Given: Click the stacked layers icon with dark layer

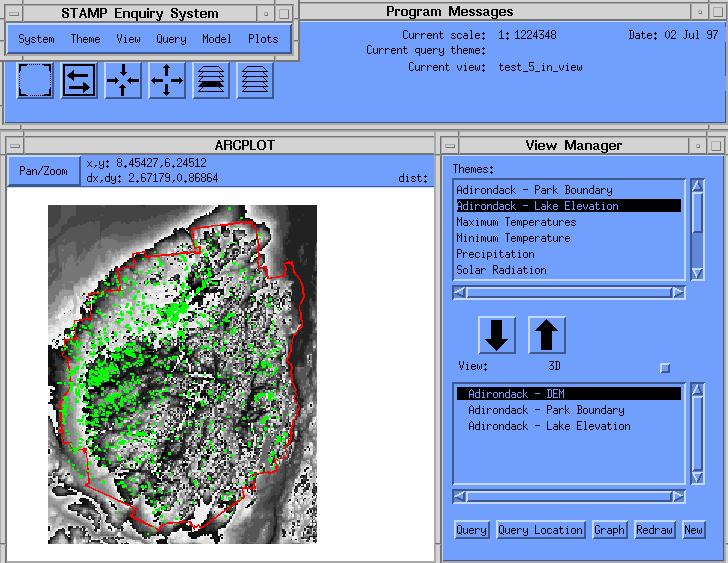Looking at the screenshot, I should click(211, 80).
